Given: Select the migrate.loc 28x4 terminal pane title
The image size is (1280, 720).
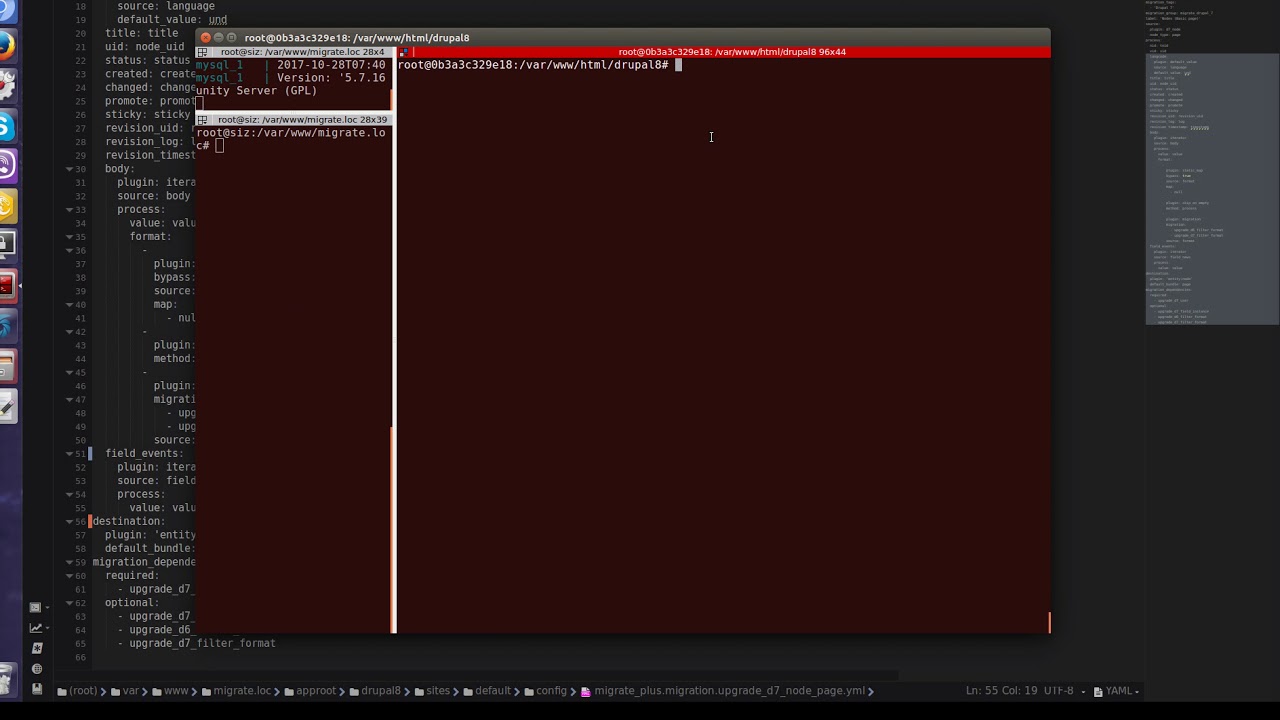Looking at the screenshot, I should point(301,52).
